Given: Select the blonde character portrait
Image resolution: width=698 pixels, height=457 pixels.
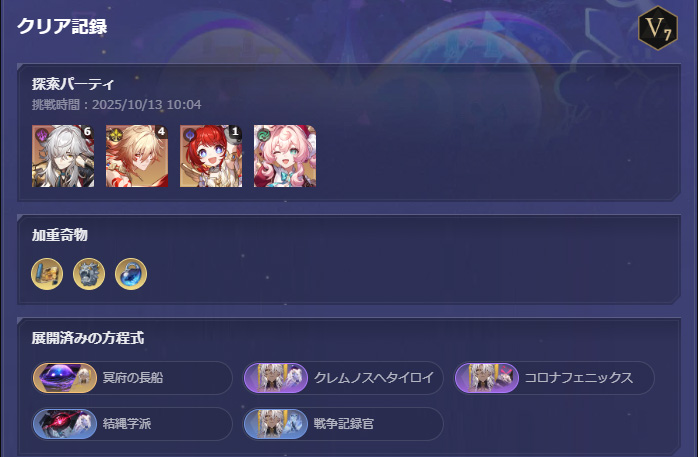Looking at the screenshot, I should coord(137,156).
